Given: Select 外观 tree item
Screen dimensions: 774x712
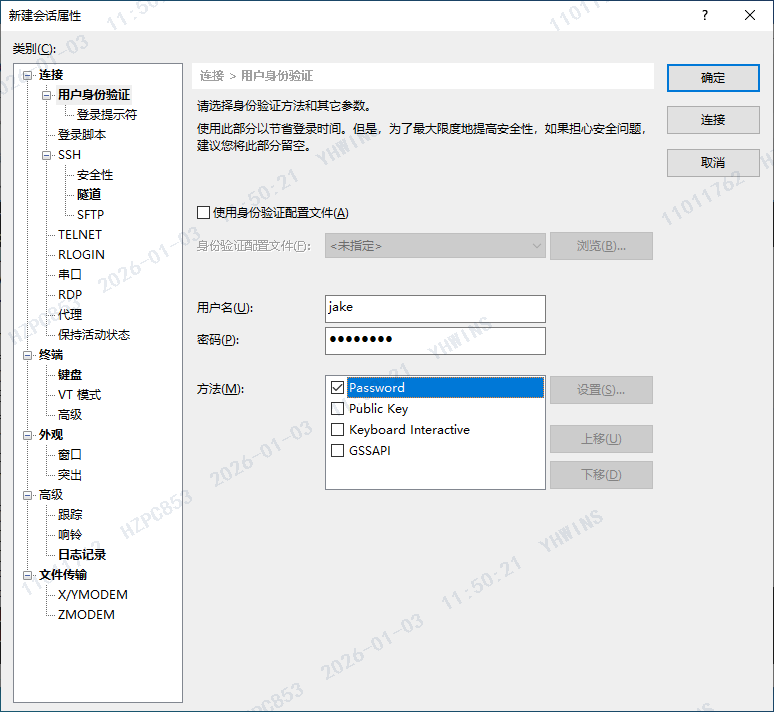Looking at the screenshot, I should (x=51, y=435).
